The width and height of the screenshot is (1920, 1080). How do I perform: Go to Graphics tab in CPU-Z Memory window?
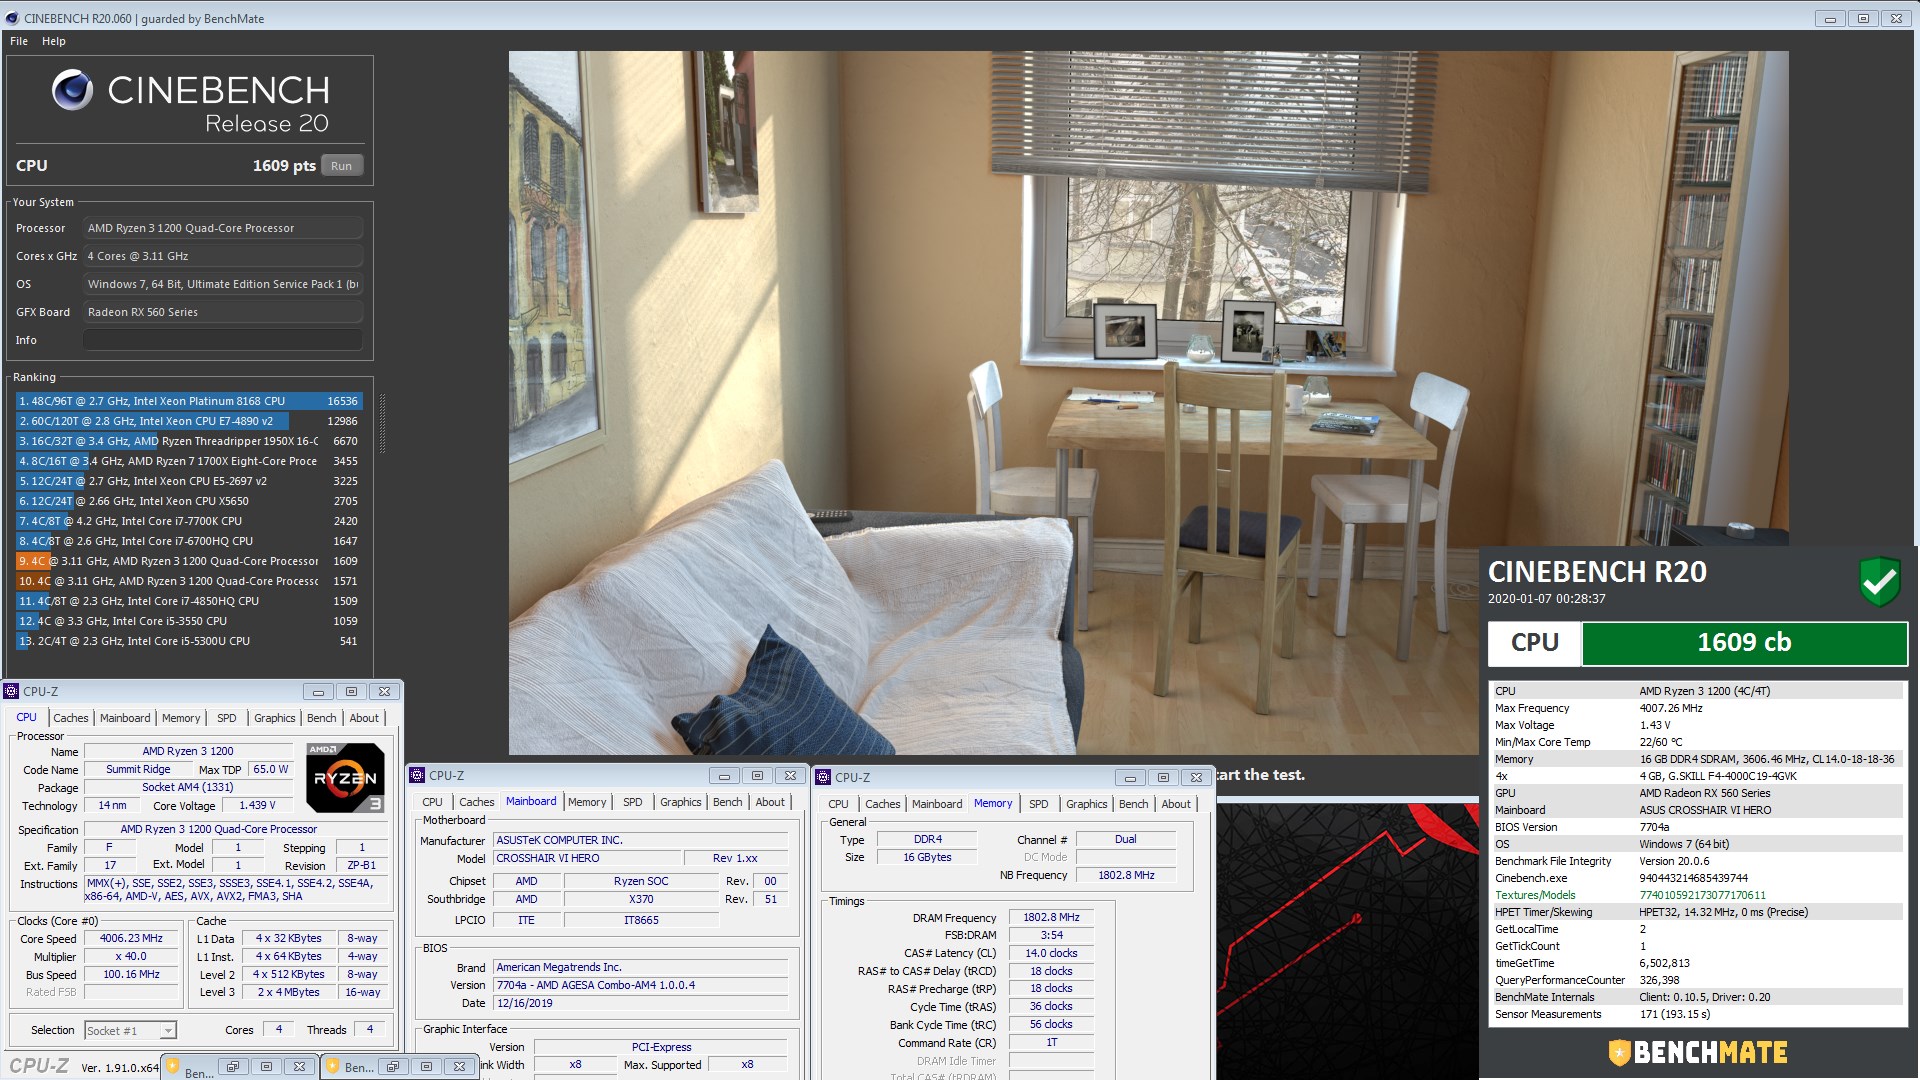(x=1087, y=804)
